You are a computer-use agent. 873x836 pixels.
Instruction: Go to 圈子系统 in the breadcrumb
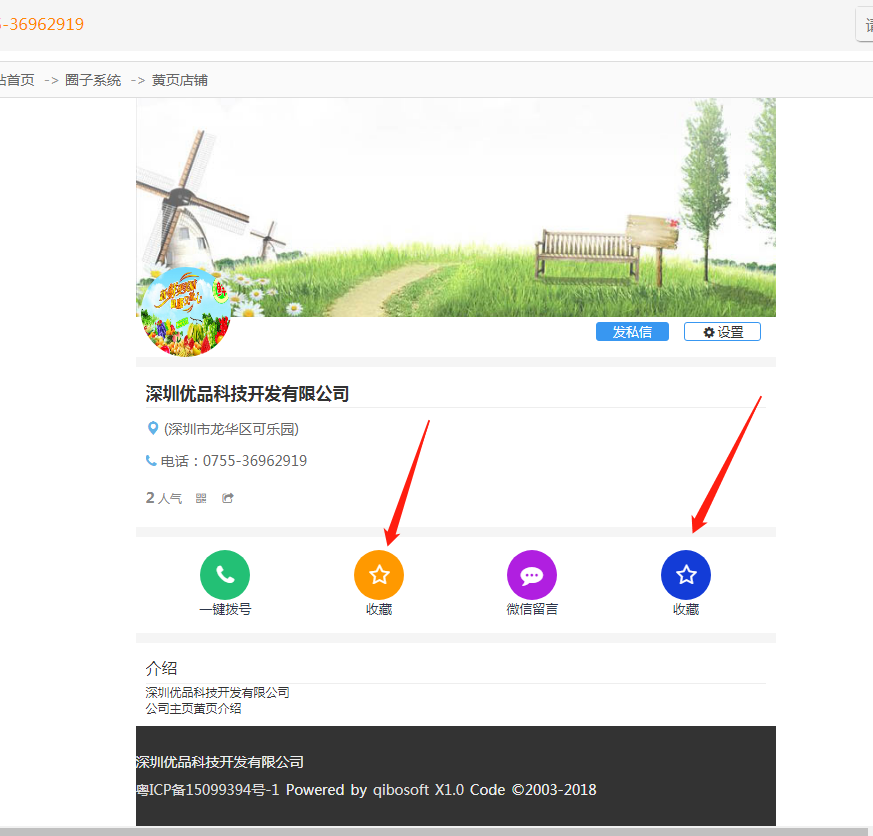(x=93, y=80)
